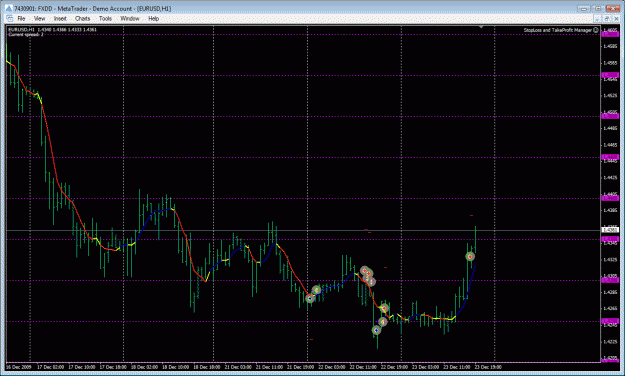Select the blue trade marker near 21 Dec 19:00

(310, 298)
